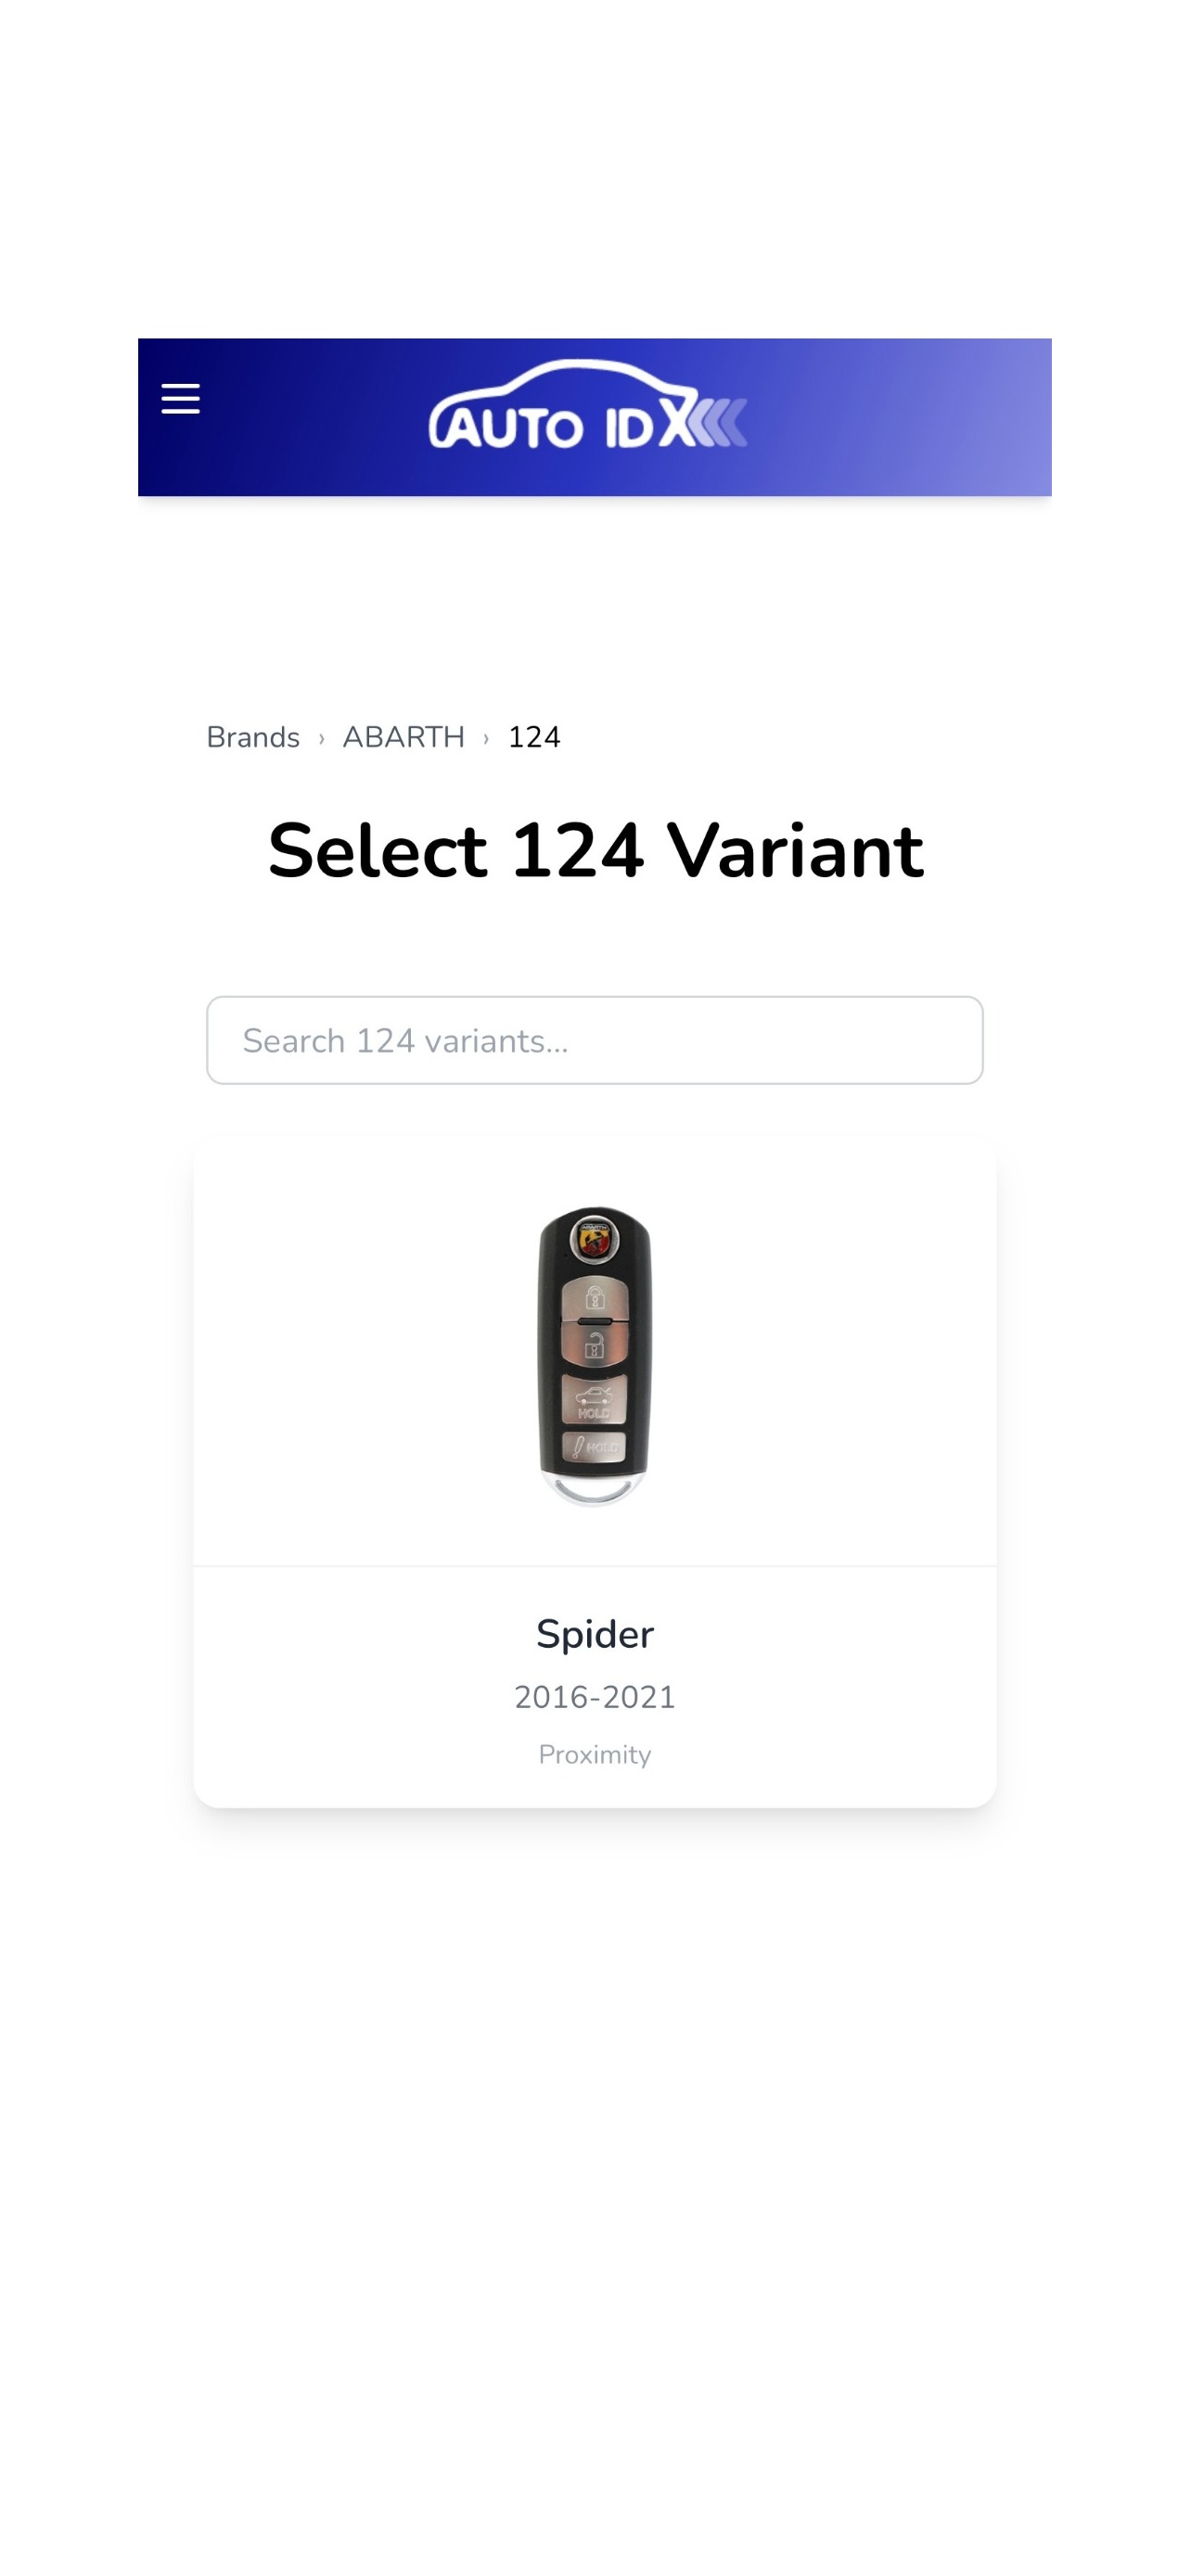Click the chevron separator after ABARTH

point(486,738)
